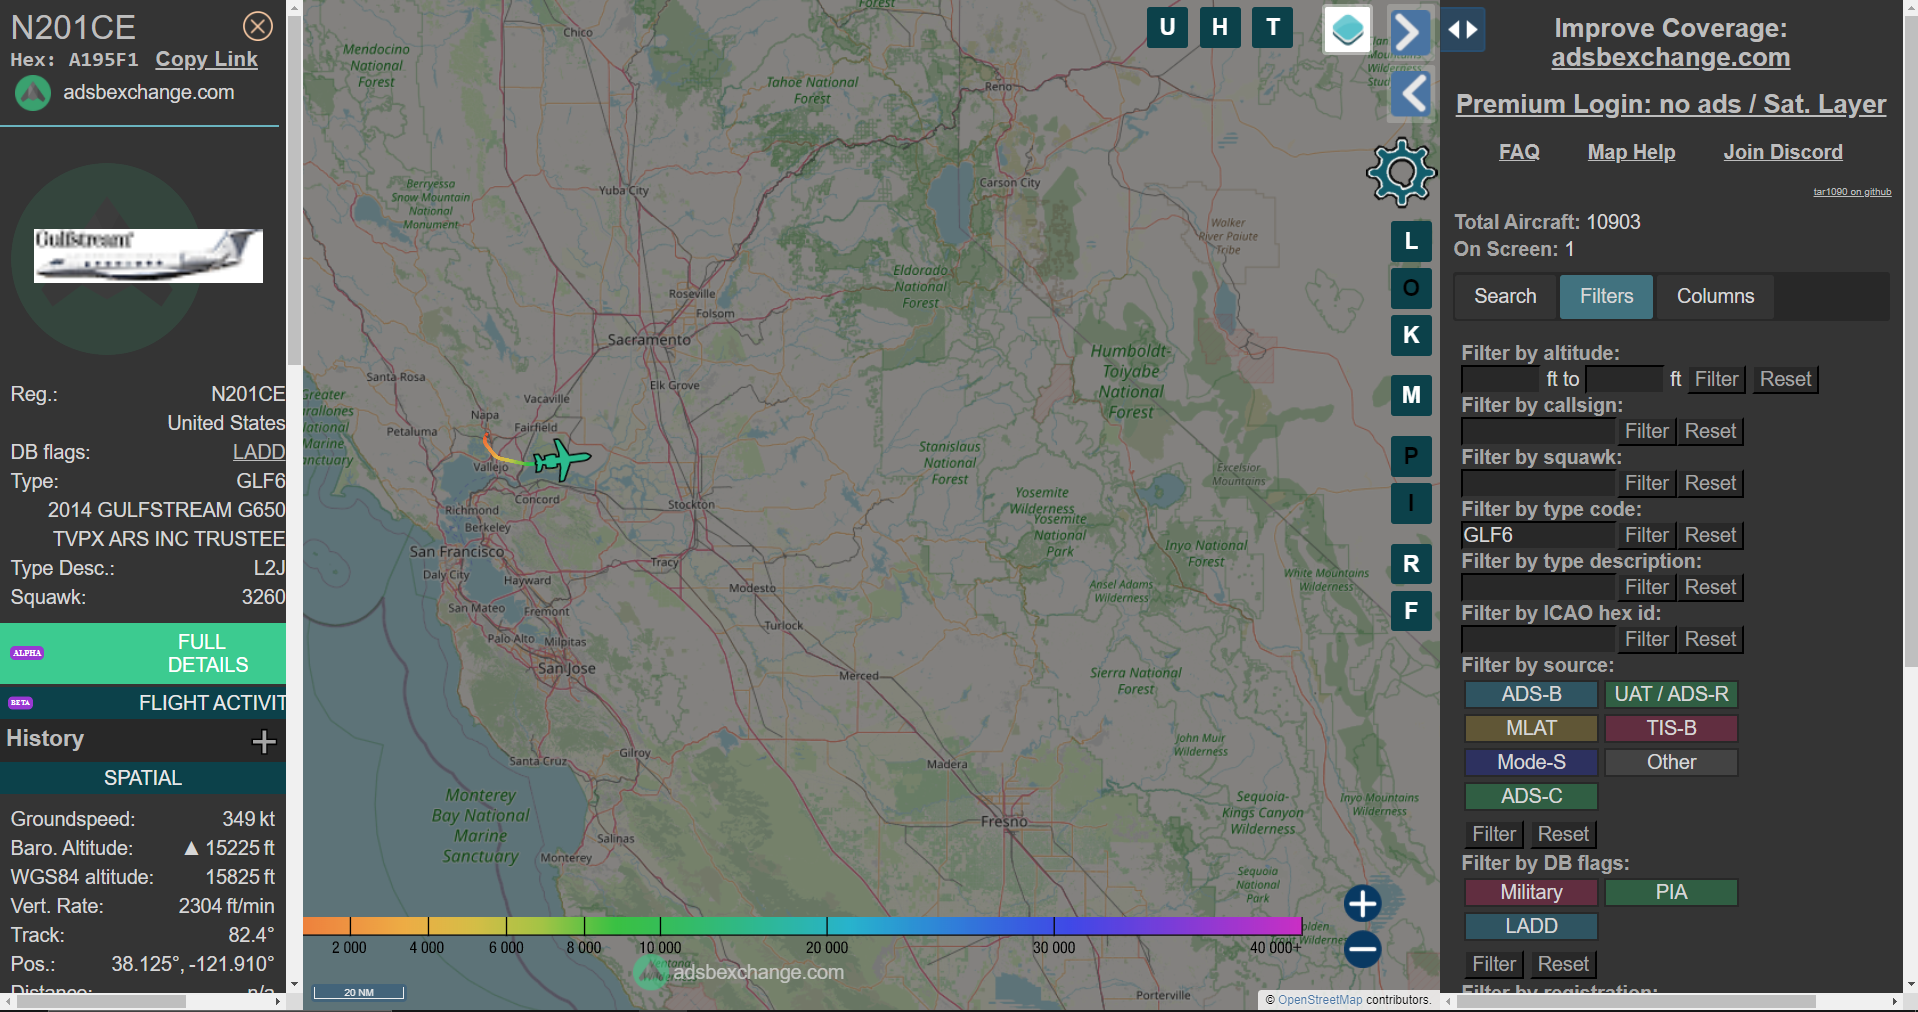Open FULL DETAILS alpha button
This screenshot has width=1918, height=1012.
[x=143, y=653]
